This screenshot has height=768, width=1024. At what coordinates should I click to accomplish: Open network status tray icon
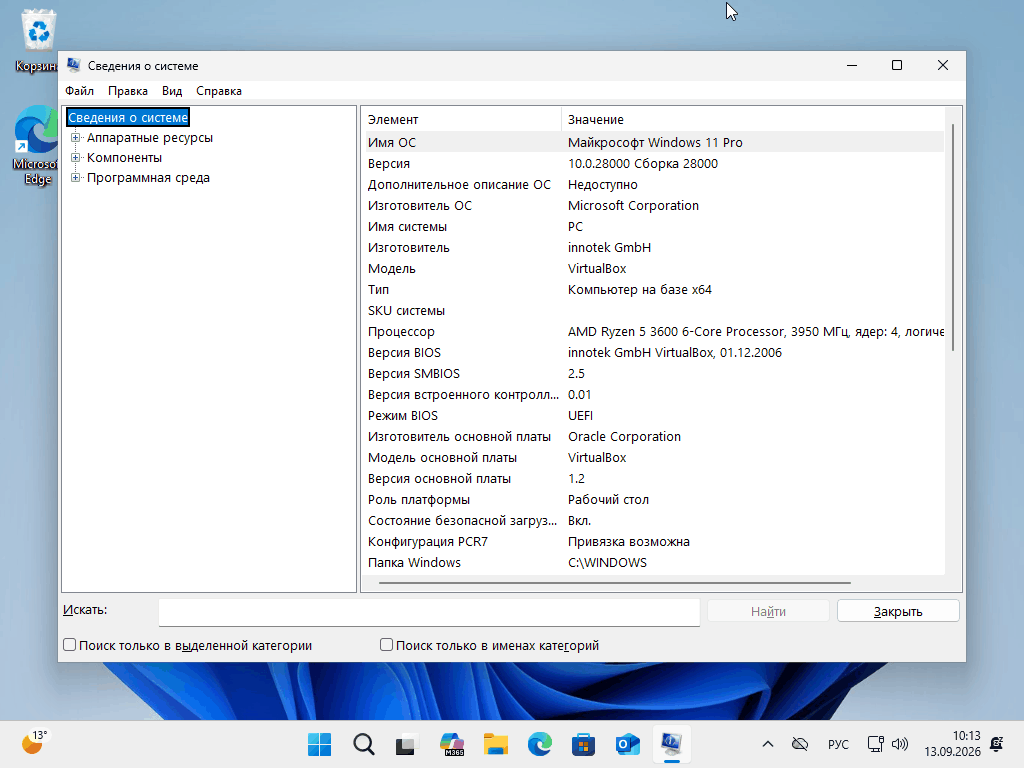[x=875, y=744]
